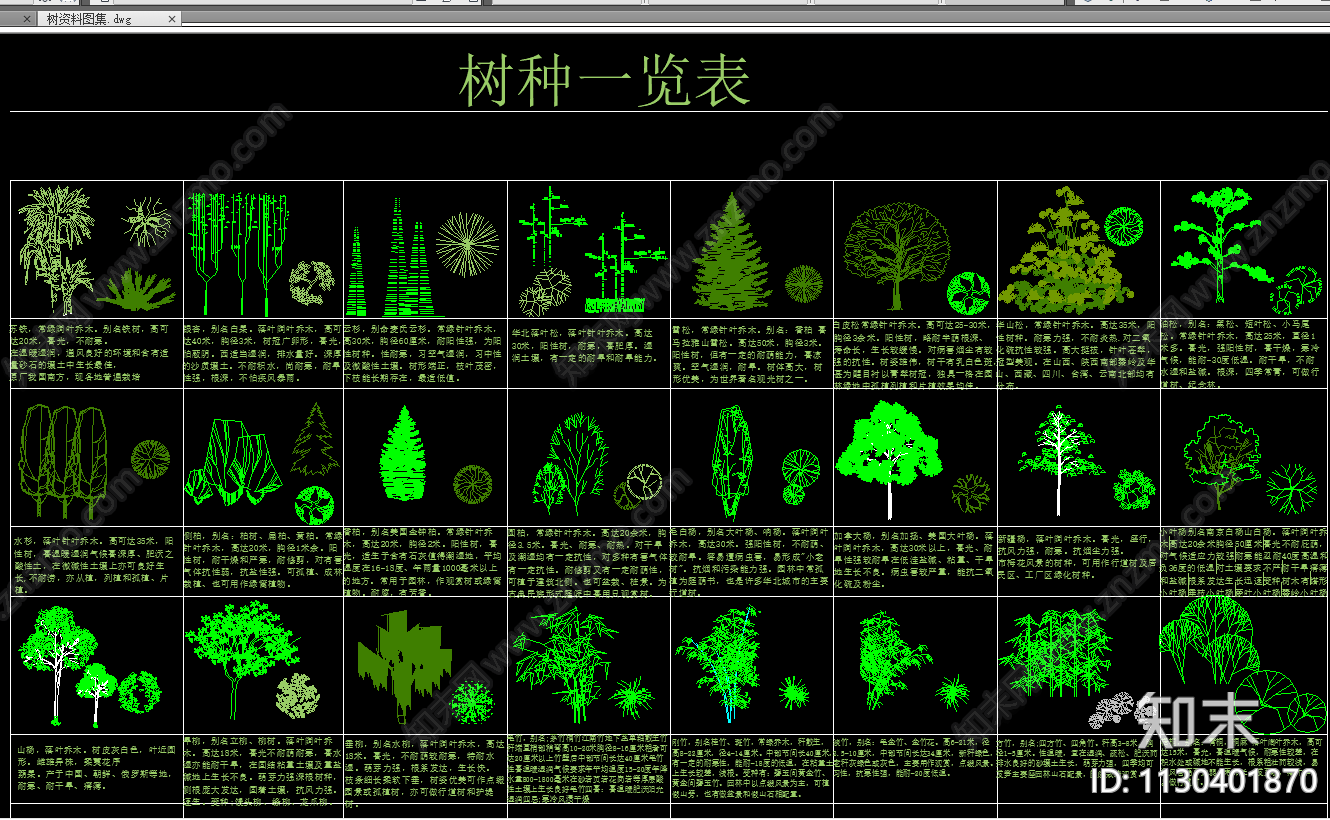Screen dimensions: 1330x820
Task: Pick the 雪松 circular plan-view symbol
Action: coord(804,284)
